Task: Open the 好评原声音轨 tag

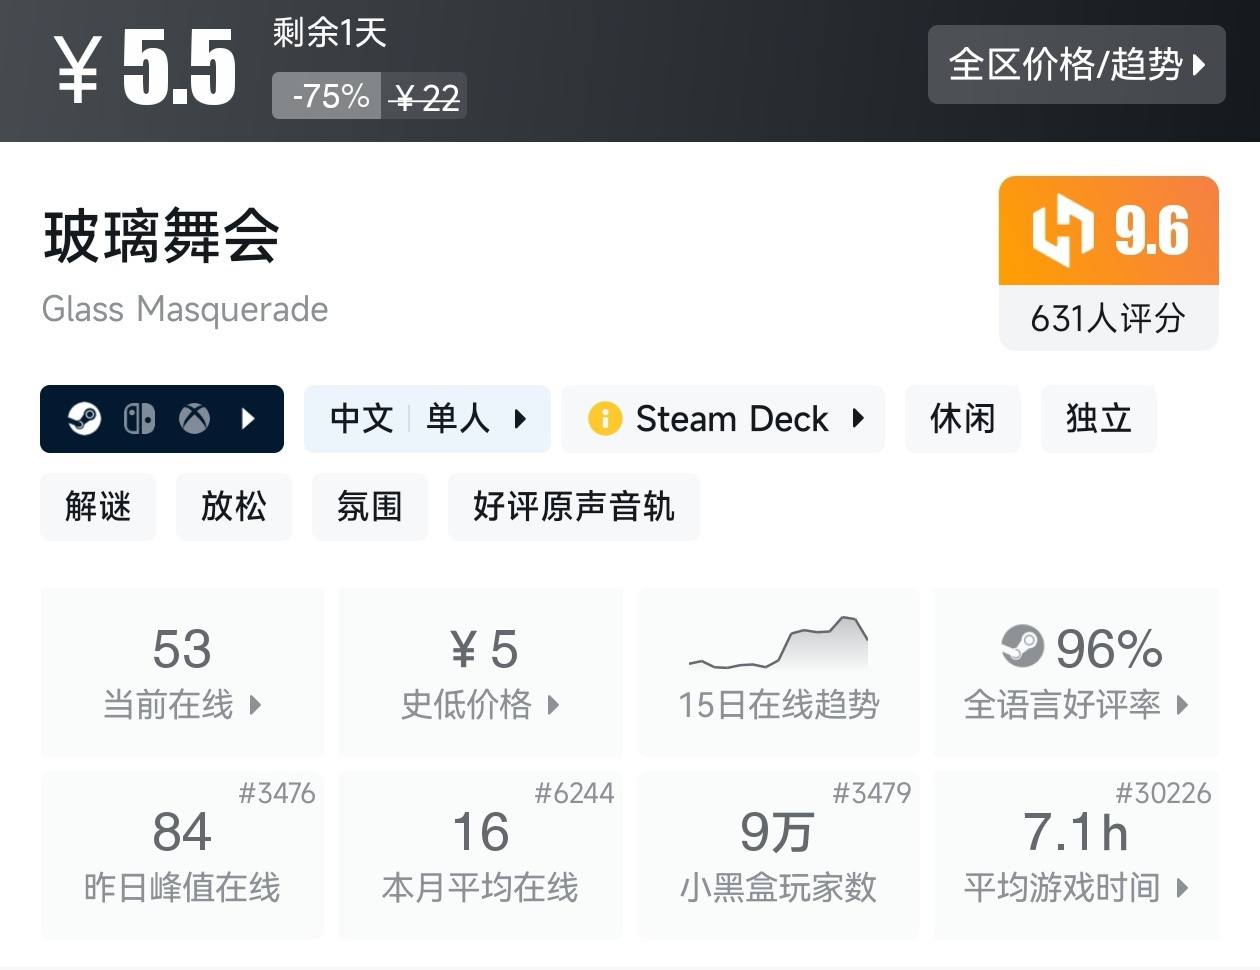Action: pos(573,507)
